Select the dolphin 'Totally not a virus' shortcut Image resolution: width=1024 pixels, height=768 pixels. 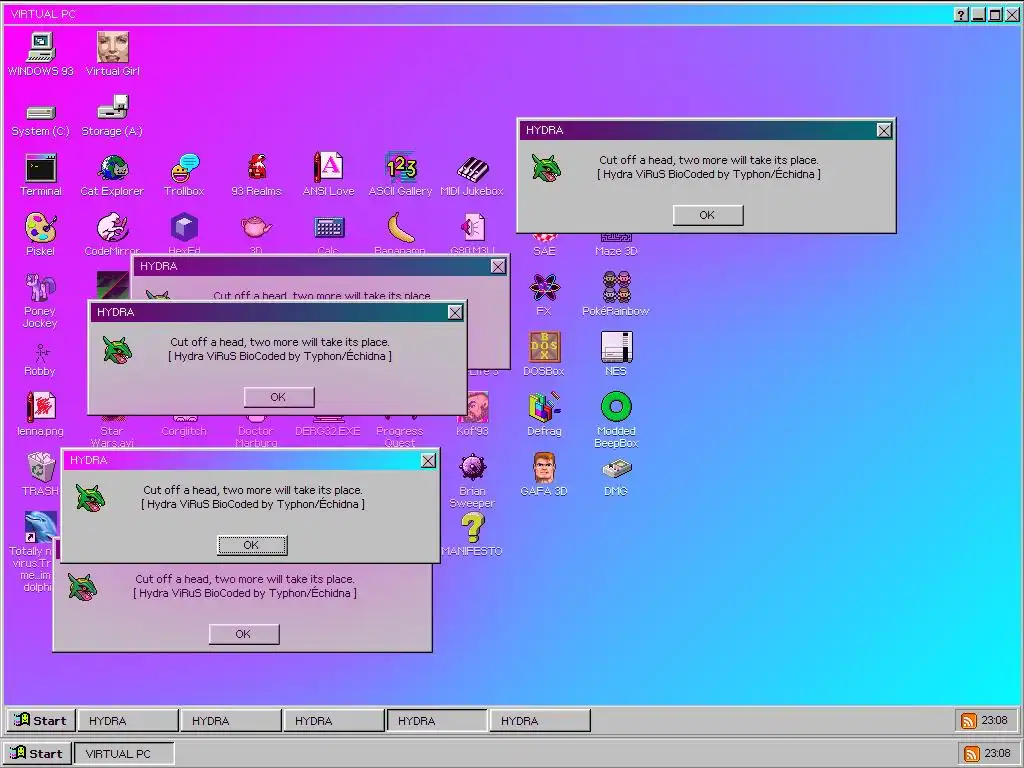(40, 526)
